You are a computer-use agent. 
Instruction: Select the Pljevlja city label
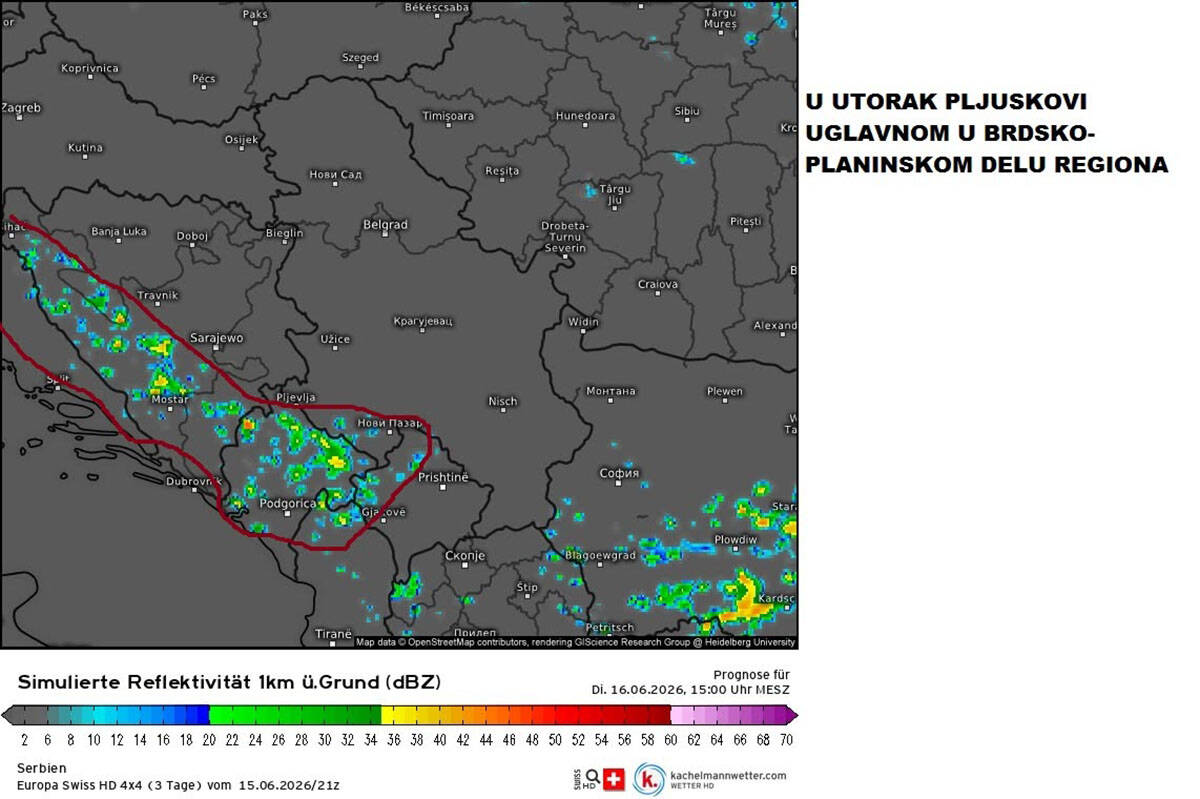(295, 397)
